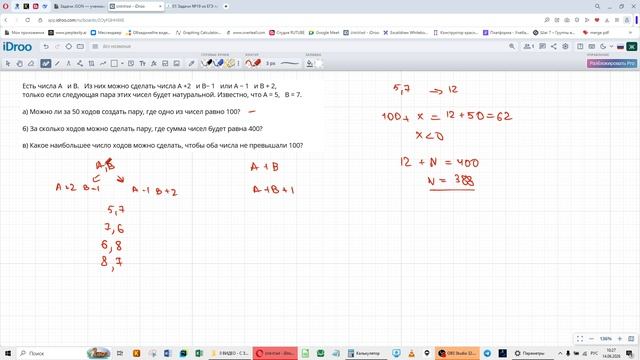This screenshot has width=640, height=360.
Task: Open the pen presets more options
Action: pyautogui.click(x=239, y=63)
